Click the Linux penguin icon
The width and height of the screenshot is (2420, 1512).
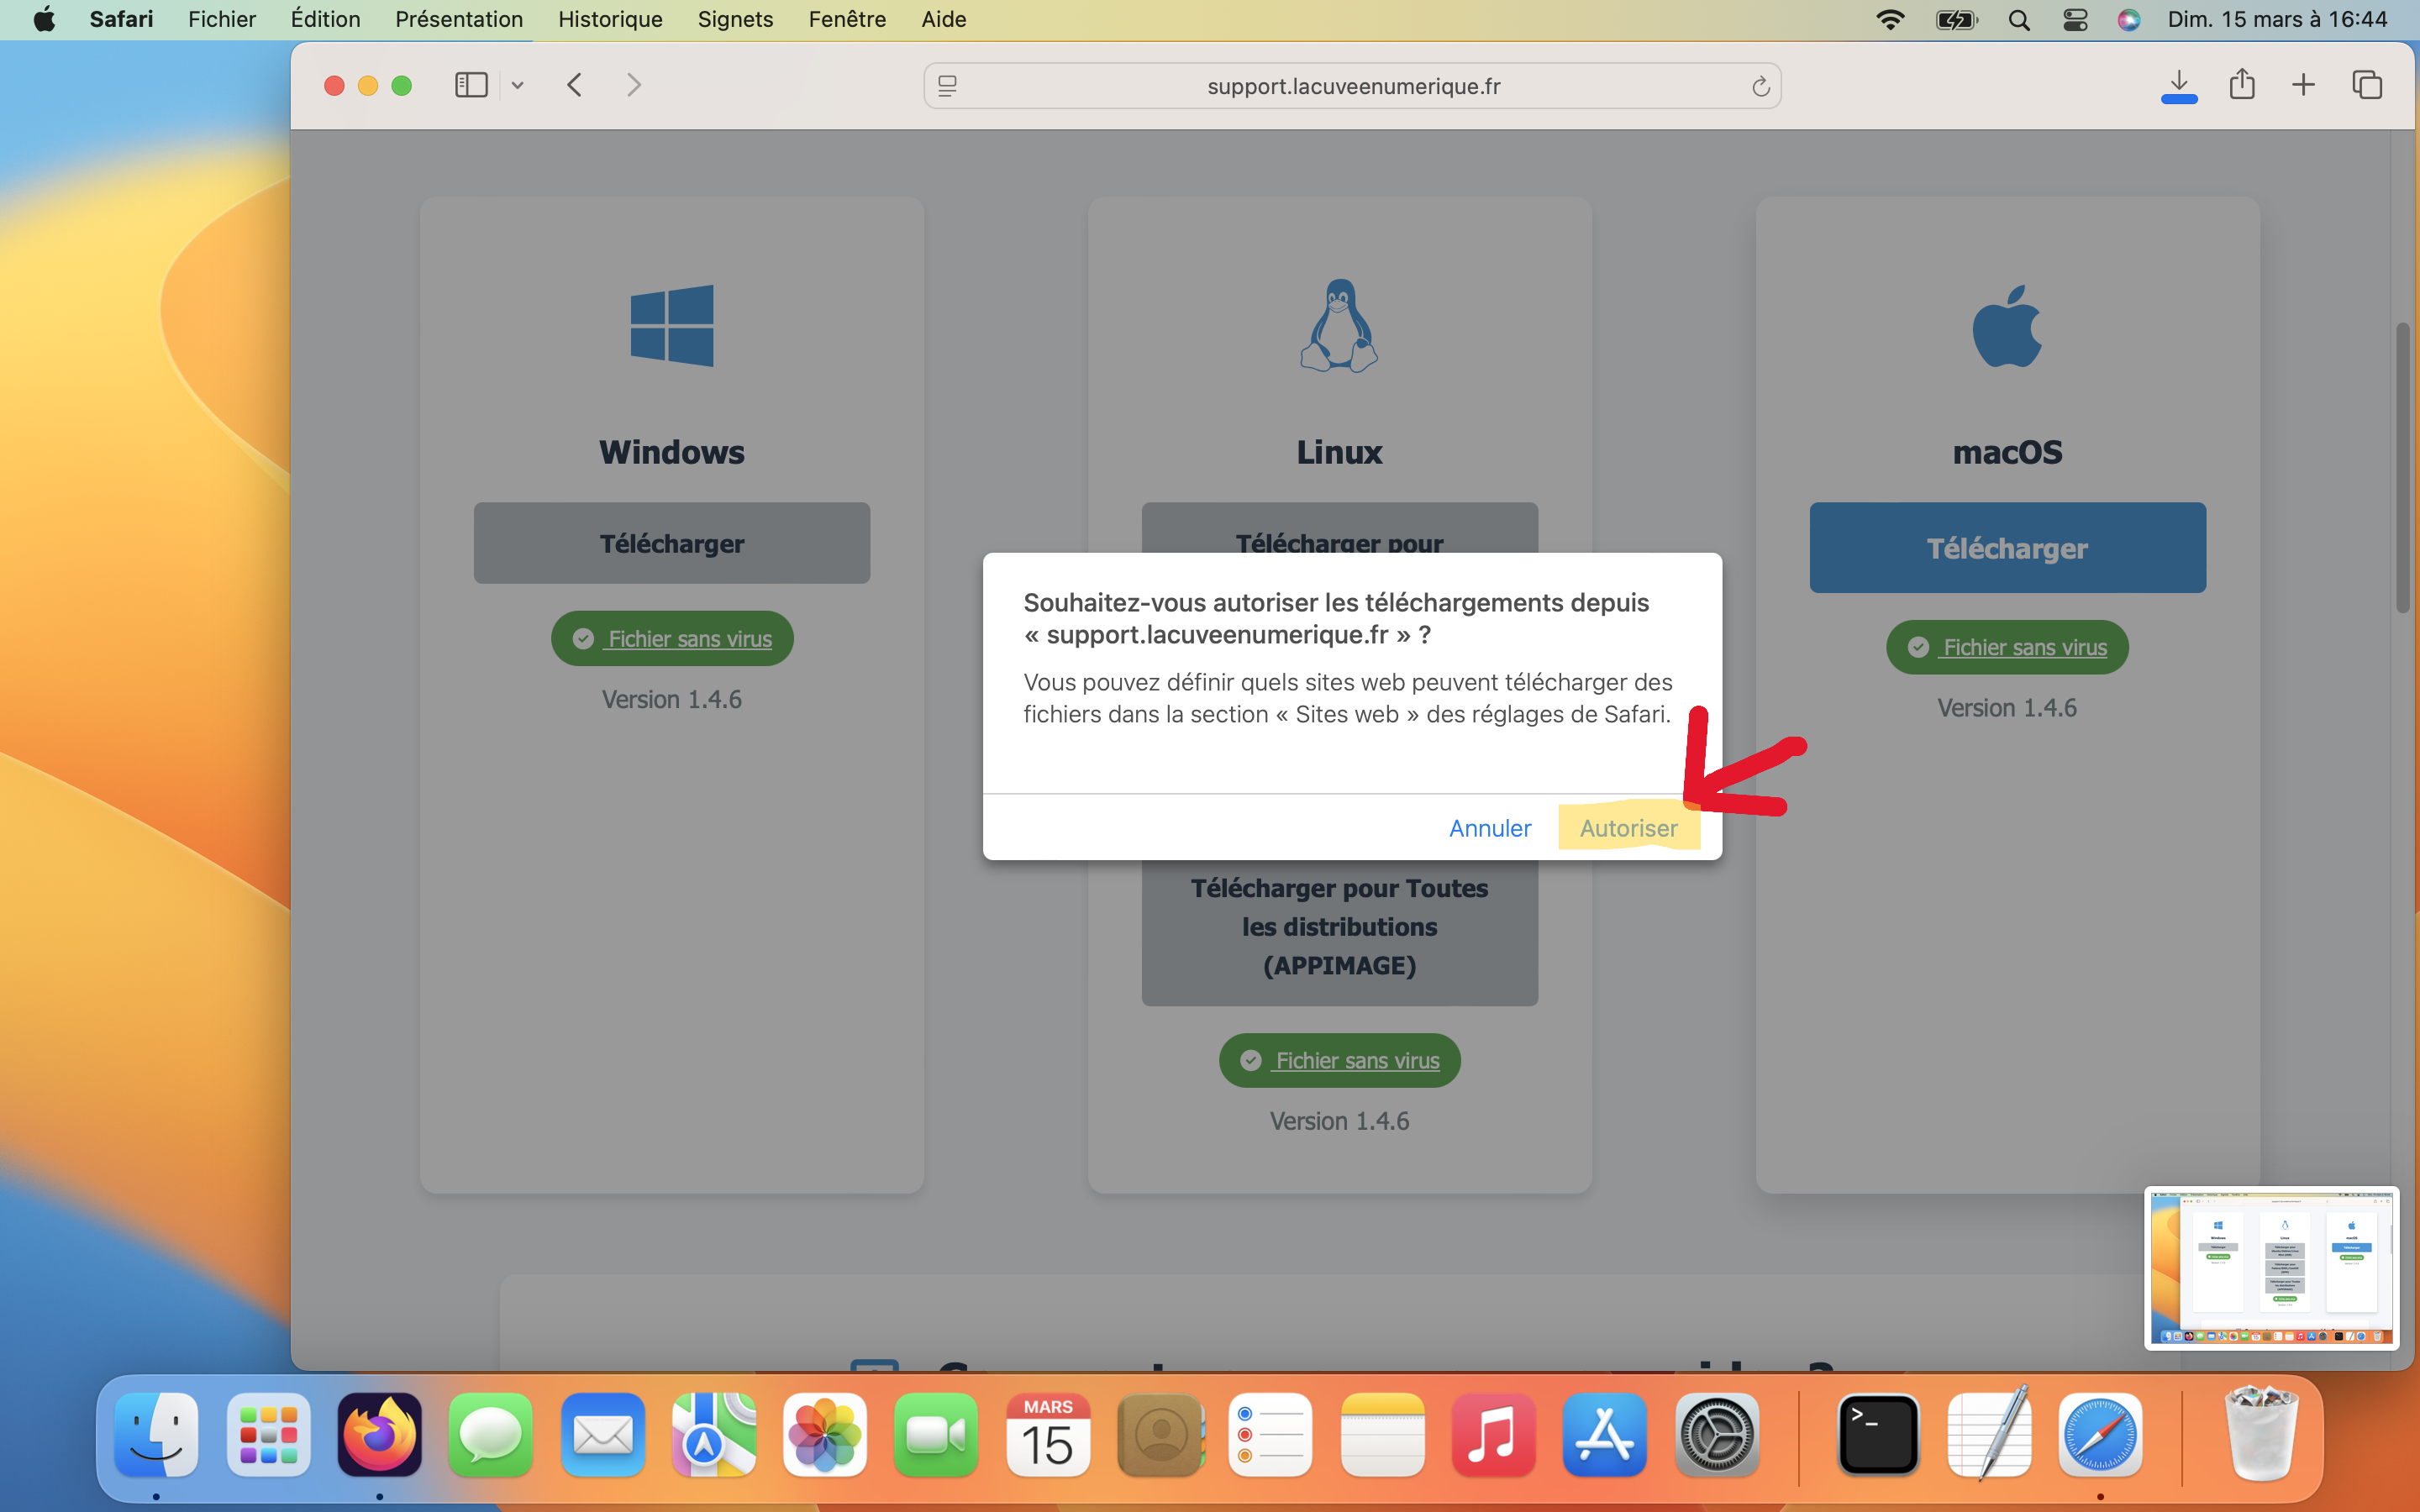1339,326
